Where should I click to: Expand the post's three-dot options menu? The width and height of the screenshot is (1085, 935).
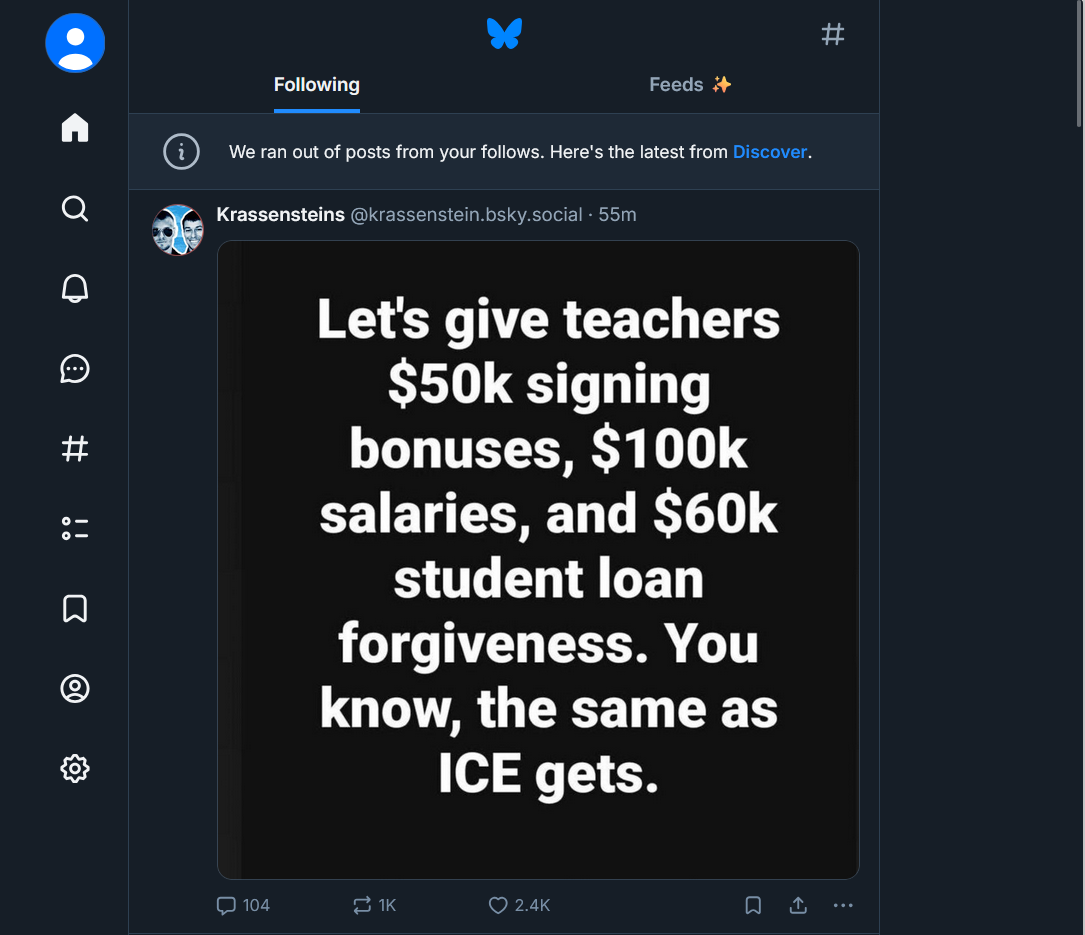coord(843,905)
